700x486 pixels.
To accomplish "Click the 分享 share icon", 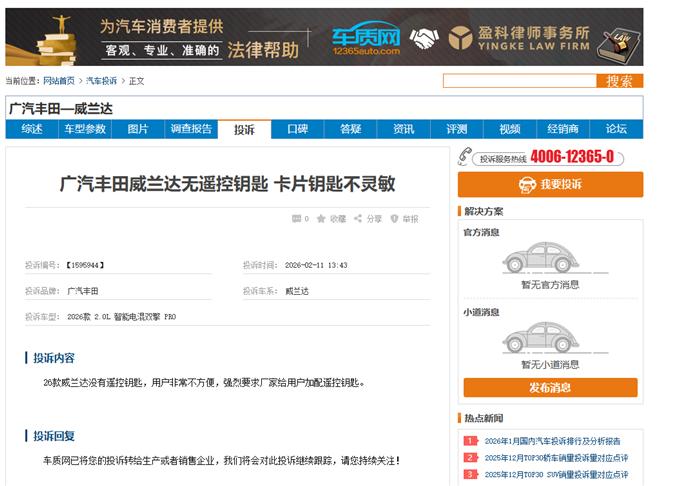I will point(357,218).
